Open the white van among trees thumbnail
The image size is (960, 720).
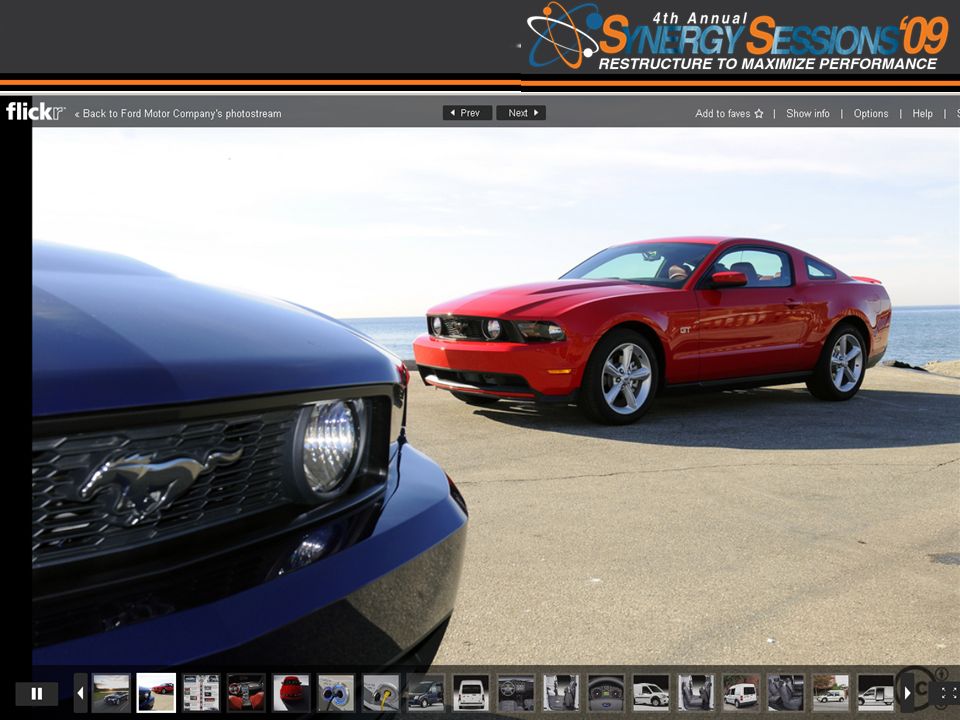tap(831, 692)
